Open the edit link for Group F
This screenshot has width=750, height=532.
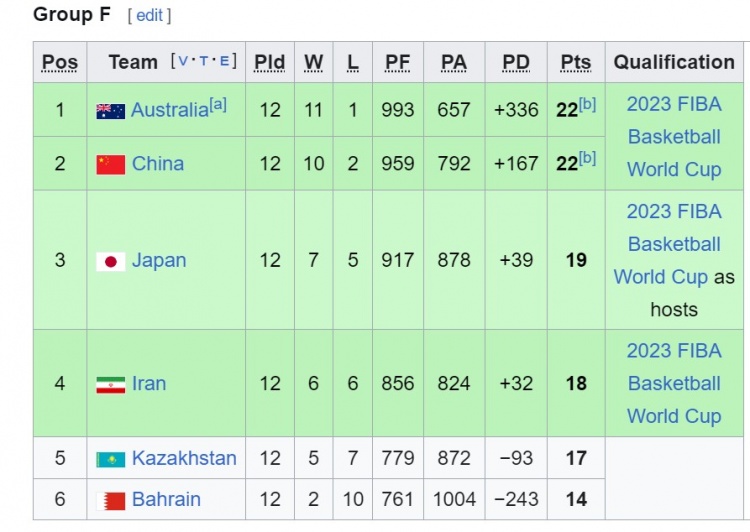click(149, 16)
